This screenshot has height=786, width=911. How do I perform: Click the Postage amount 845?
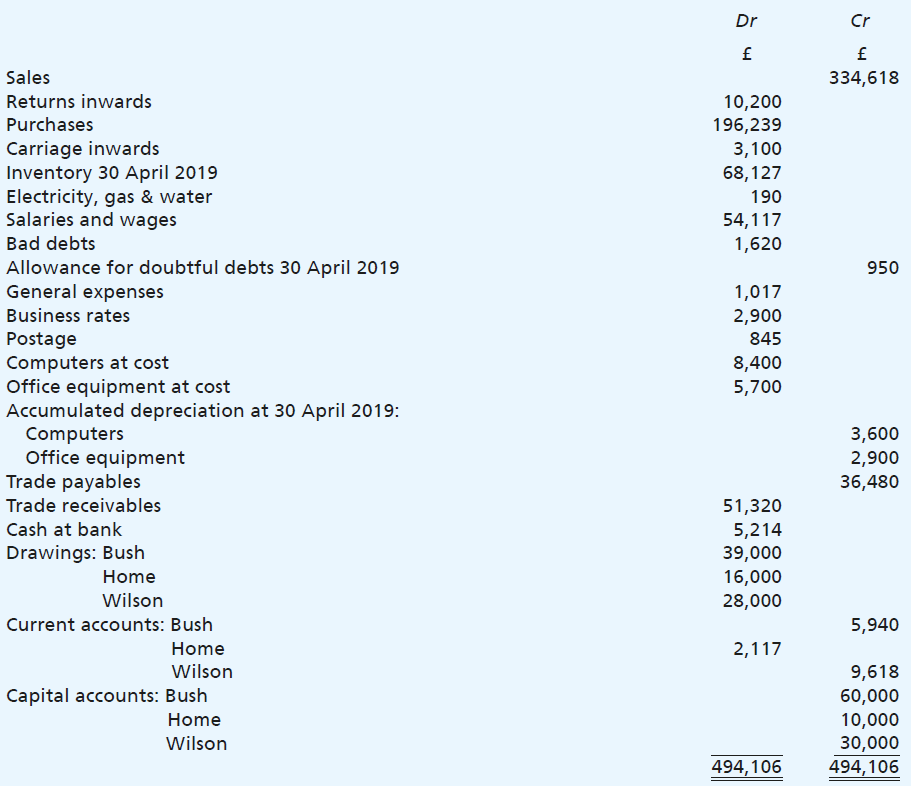(x=764, y=339)
